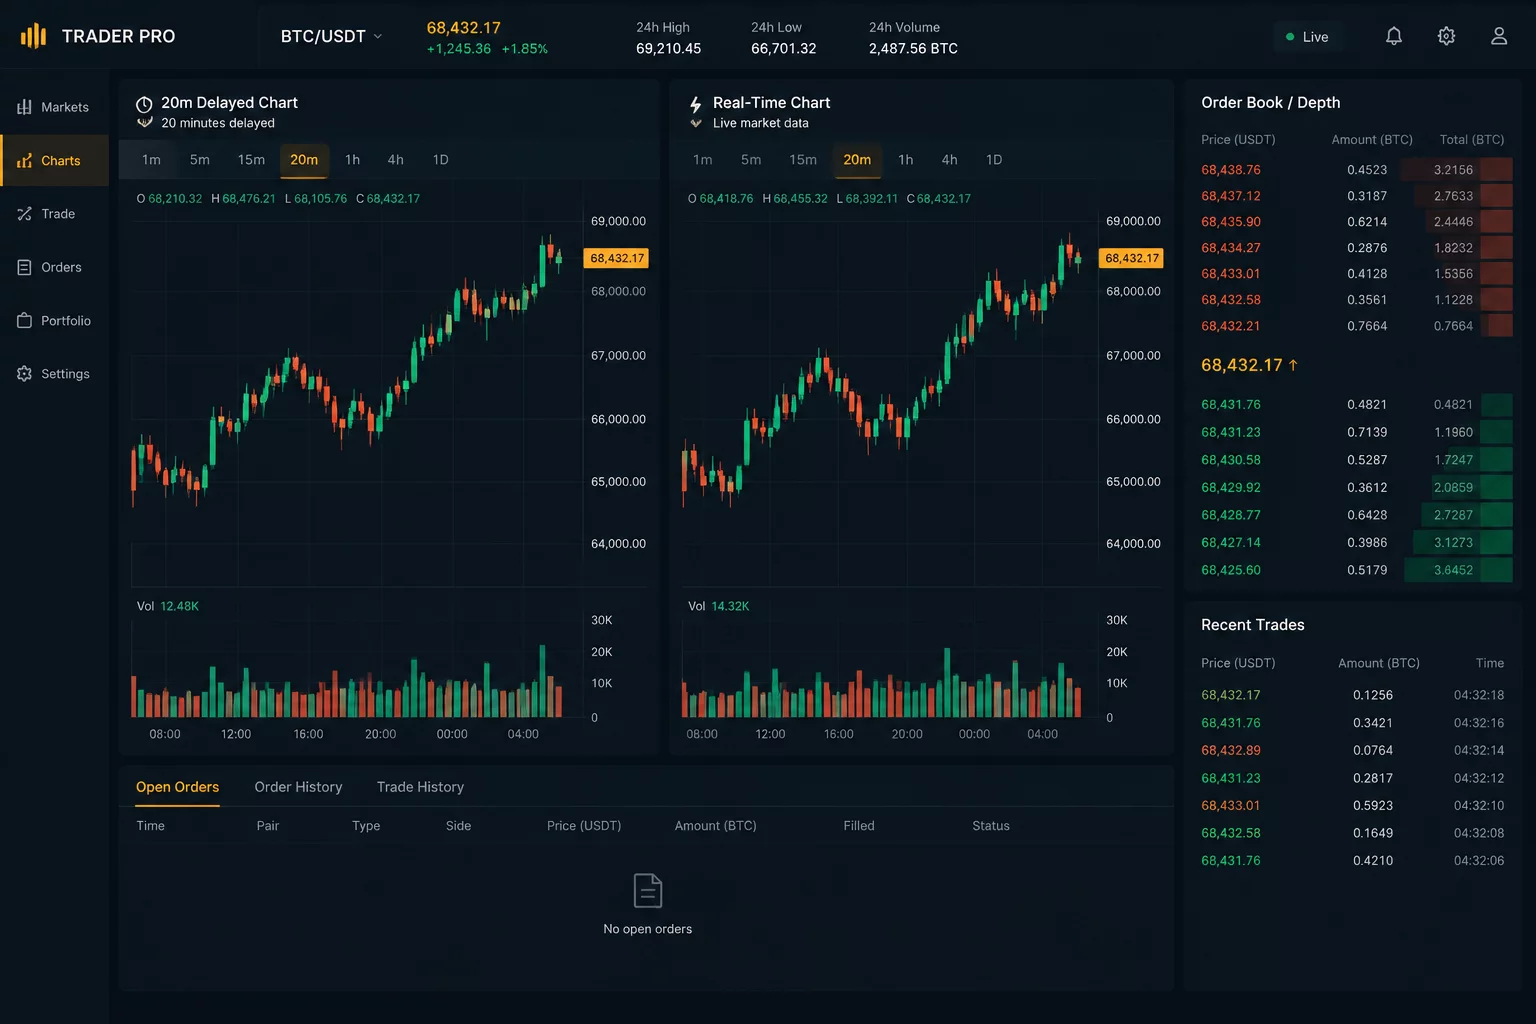
Task: Click the Portfolio sidebar icon
Action: point(24,321)
